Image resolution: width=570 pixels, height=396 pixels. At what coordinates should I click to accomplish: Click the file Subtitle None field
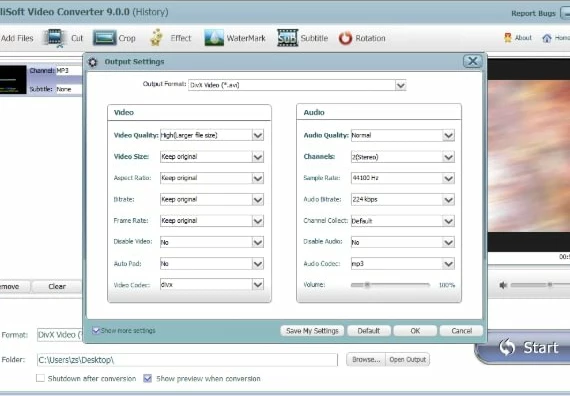[69, 89]
